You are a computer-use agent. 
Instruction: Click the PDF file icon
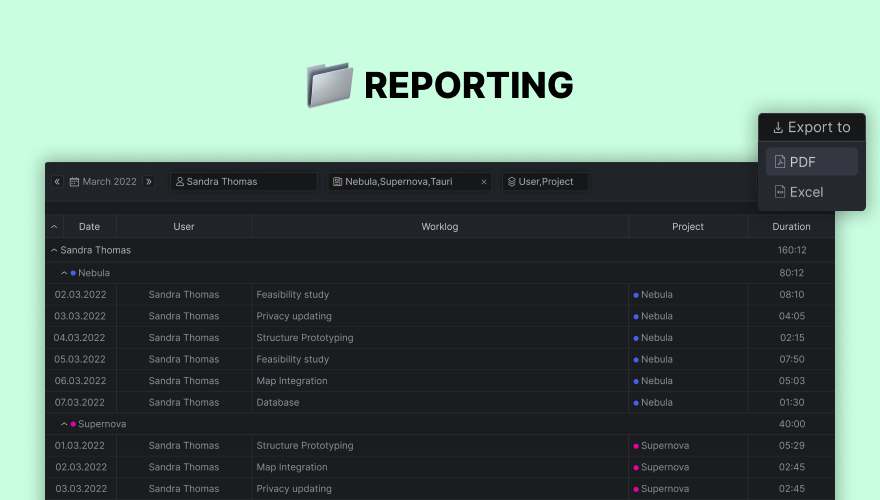pos(780,162)
